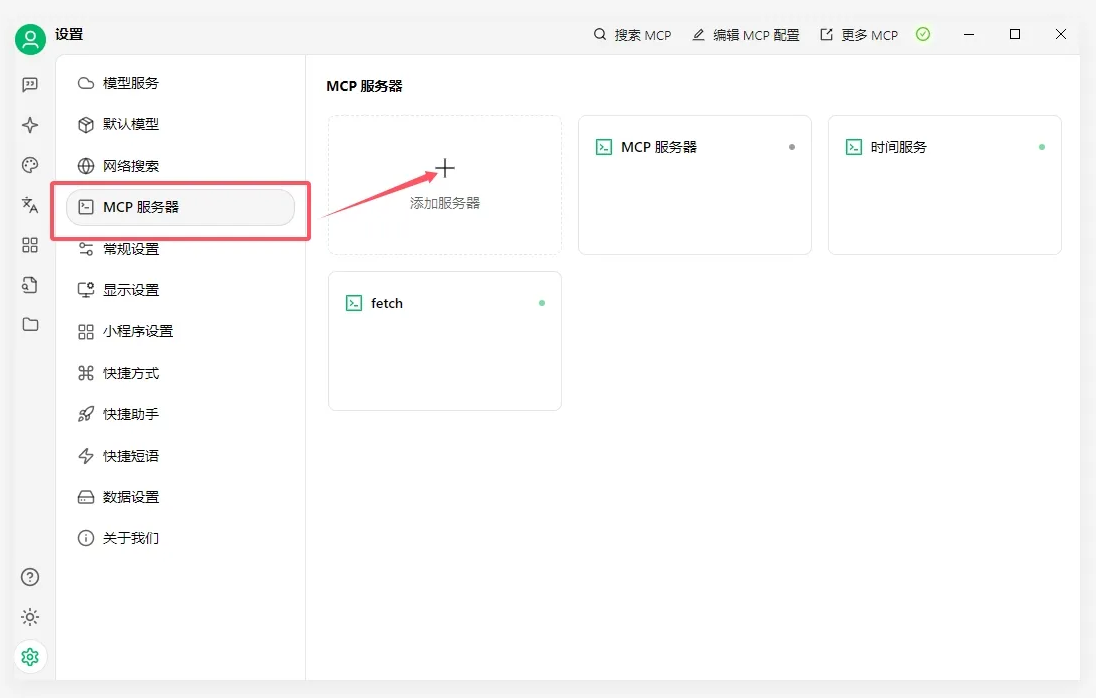Open the files folder sidebar icon
The image size is (1096, 698).
[x=30, y=324]
